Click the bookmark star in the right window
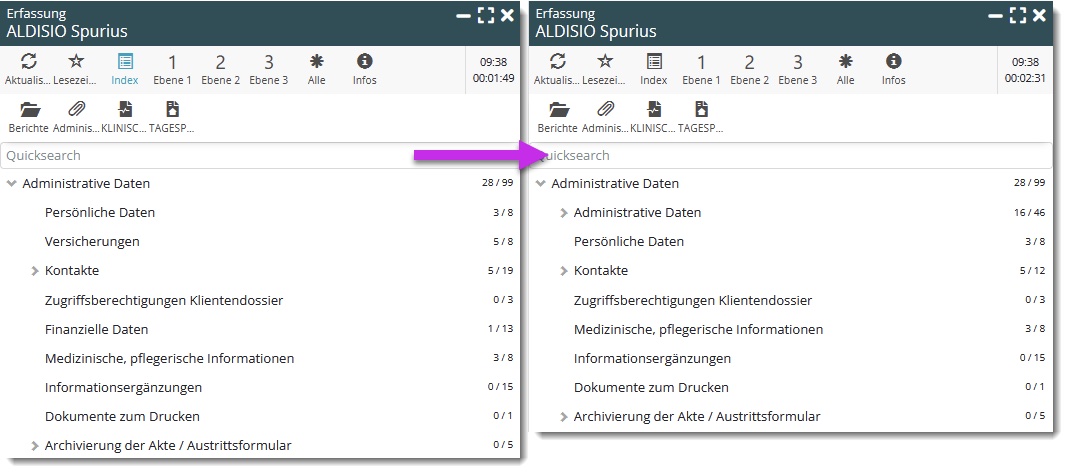Screen dimensions: 1068x473 (x=605, y=62)
